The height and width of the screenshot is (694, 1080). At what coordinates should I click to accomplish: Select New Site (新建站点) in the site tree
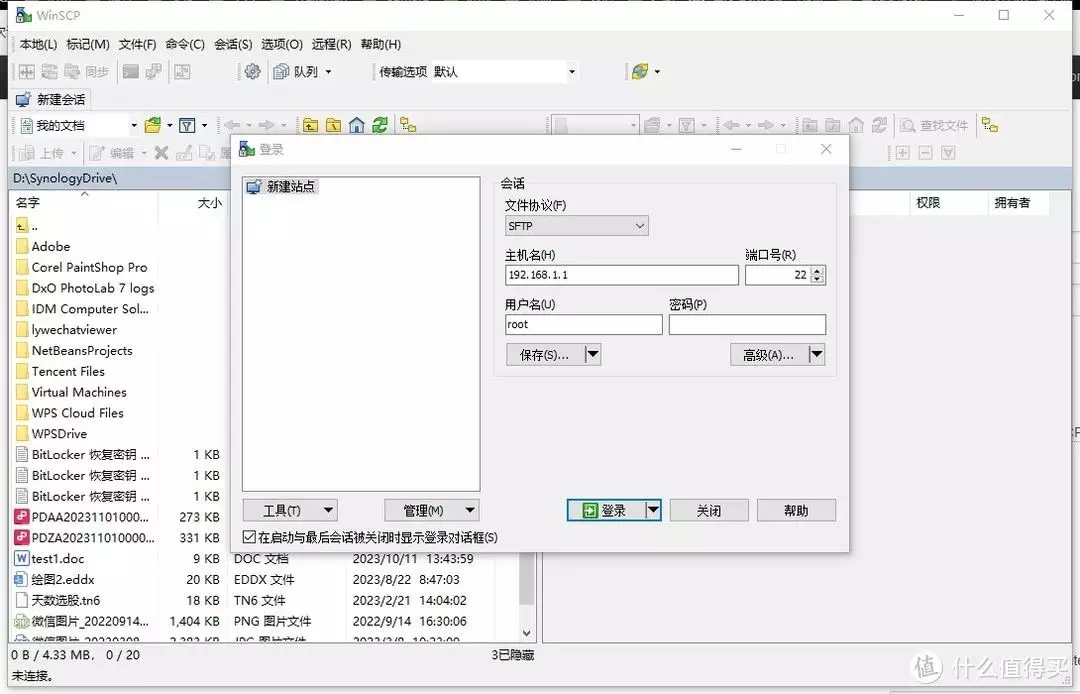point(282,187)
